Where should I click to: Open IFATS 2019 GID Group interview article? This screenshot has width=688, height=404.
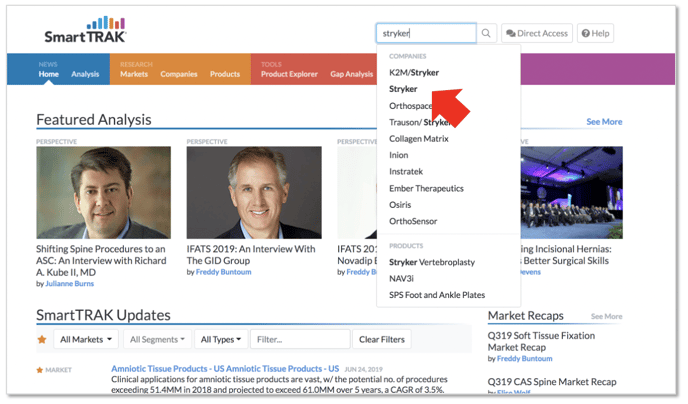tap(251, 255)
